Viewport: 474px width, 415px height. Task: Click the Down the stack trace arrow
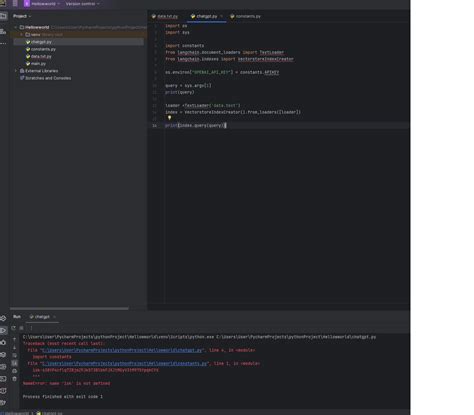[x=14, y=347]
